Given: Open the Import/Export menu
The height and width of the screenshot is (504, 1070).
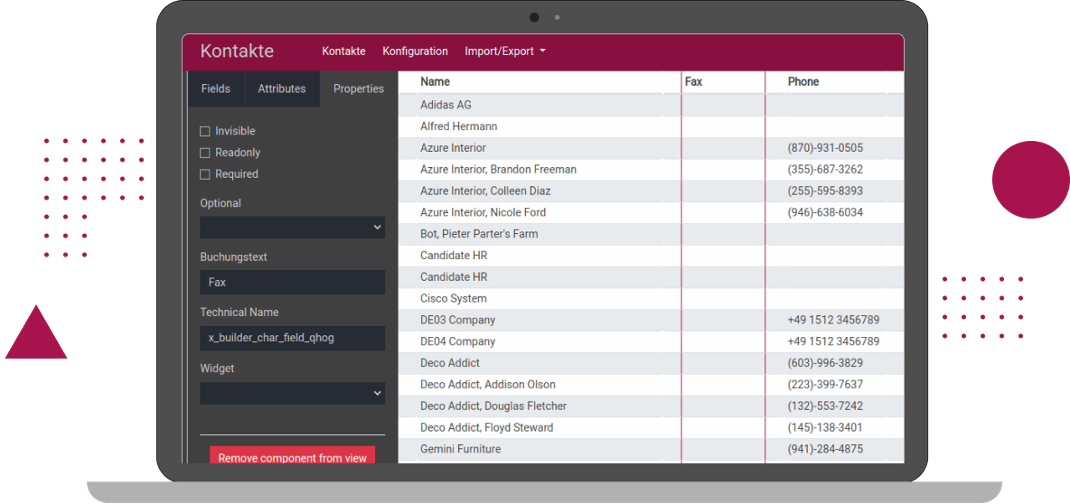Looking at the screenshot, I should pos(505,51).
